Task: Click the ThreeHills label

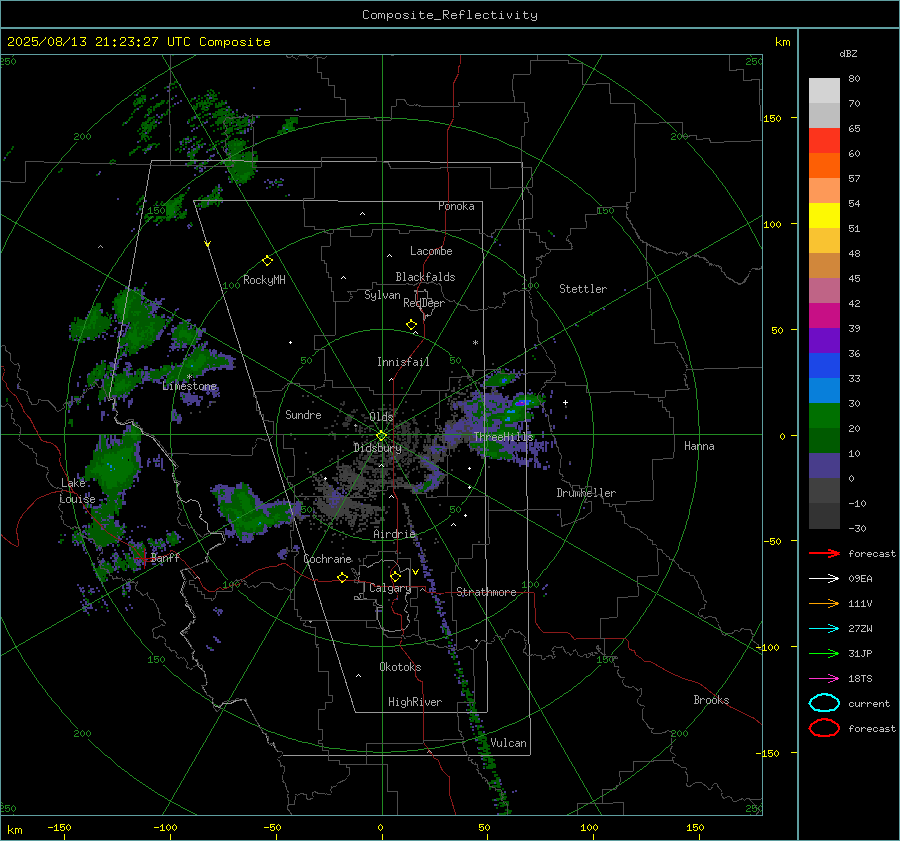Action: click(x=503, y=437)
